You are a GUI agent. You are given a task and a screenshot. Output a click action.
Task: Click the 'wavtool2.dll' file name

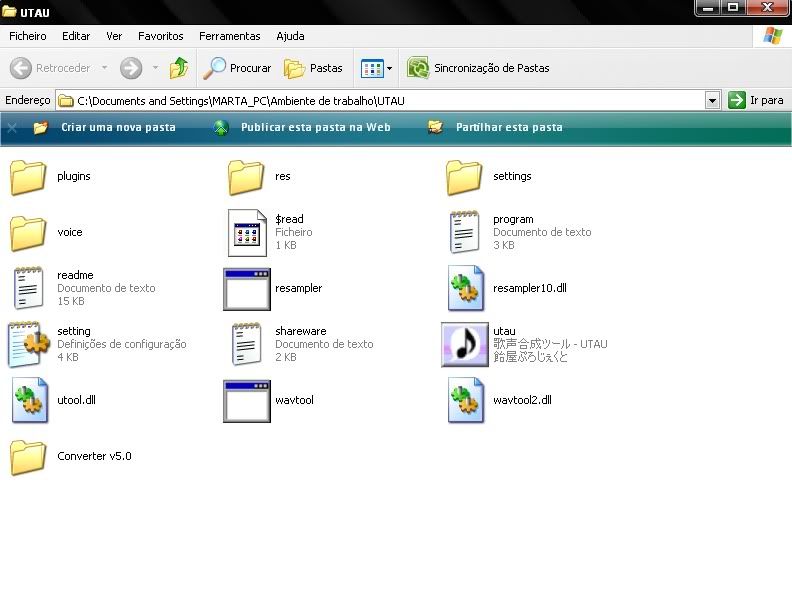[x=522, y=400]
